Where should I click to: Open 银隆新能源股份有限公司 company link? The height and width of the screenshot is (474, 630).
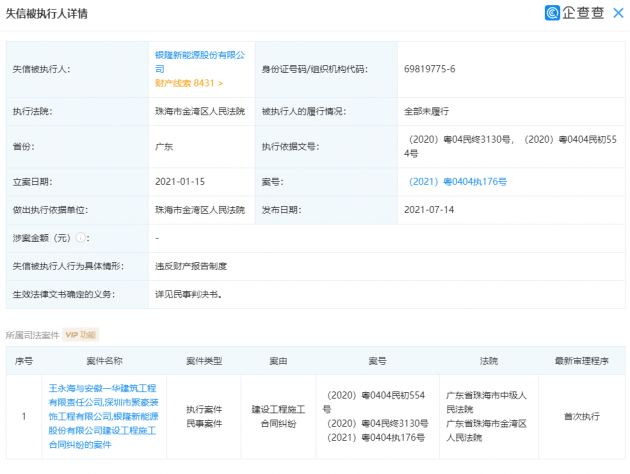click(200, 62)
